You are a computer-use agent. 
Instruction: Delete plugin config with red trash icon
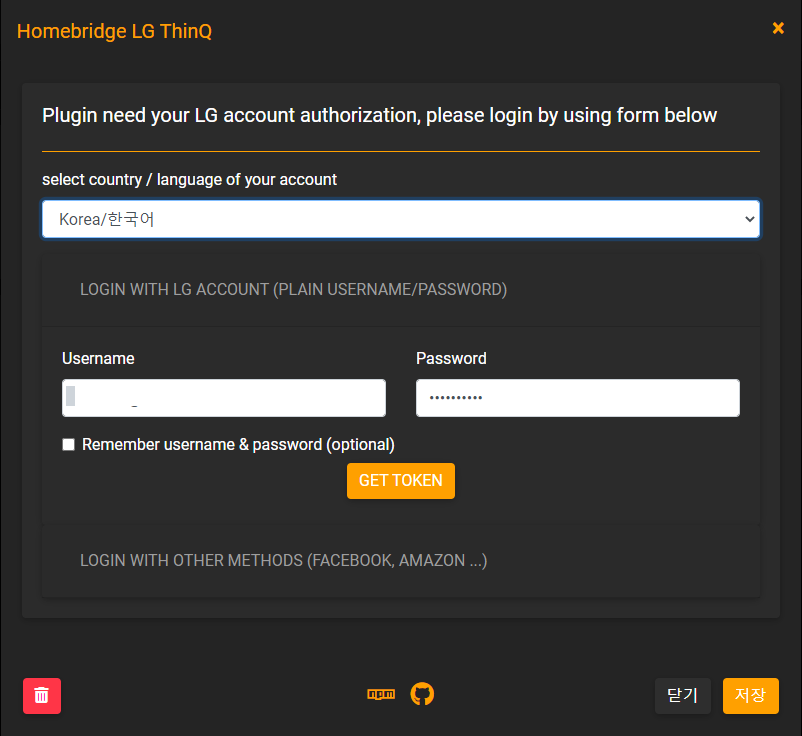pyautogui.click(x=42, y=696)
